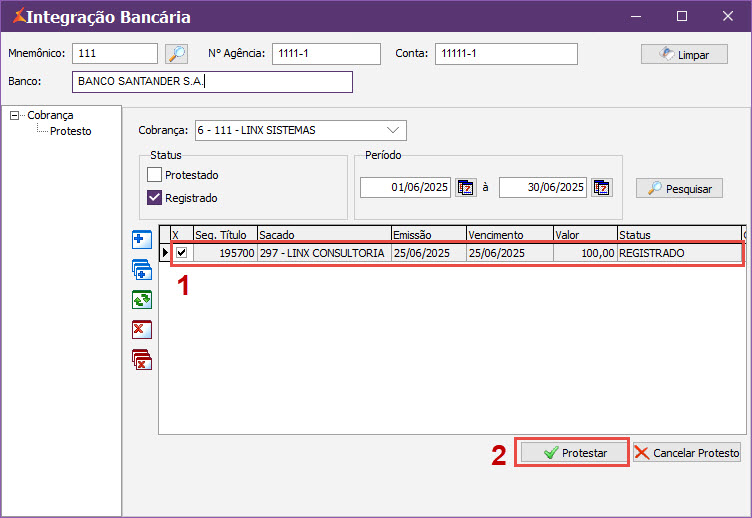The width and height of the screenshot is (752, 518).
Task: Click the Emissão column header
Action: pyautogui.click(x=429, y=235)
